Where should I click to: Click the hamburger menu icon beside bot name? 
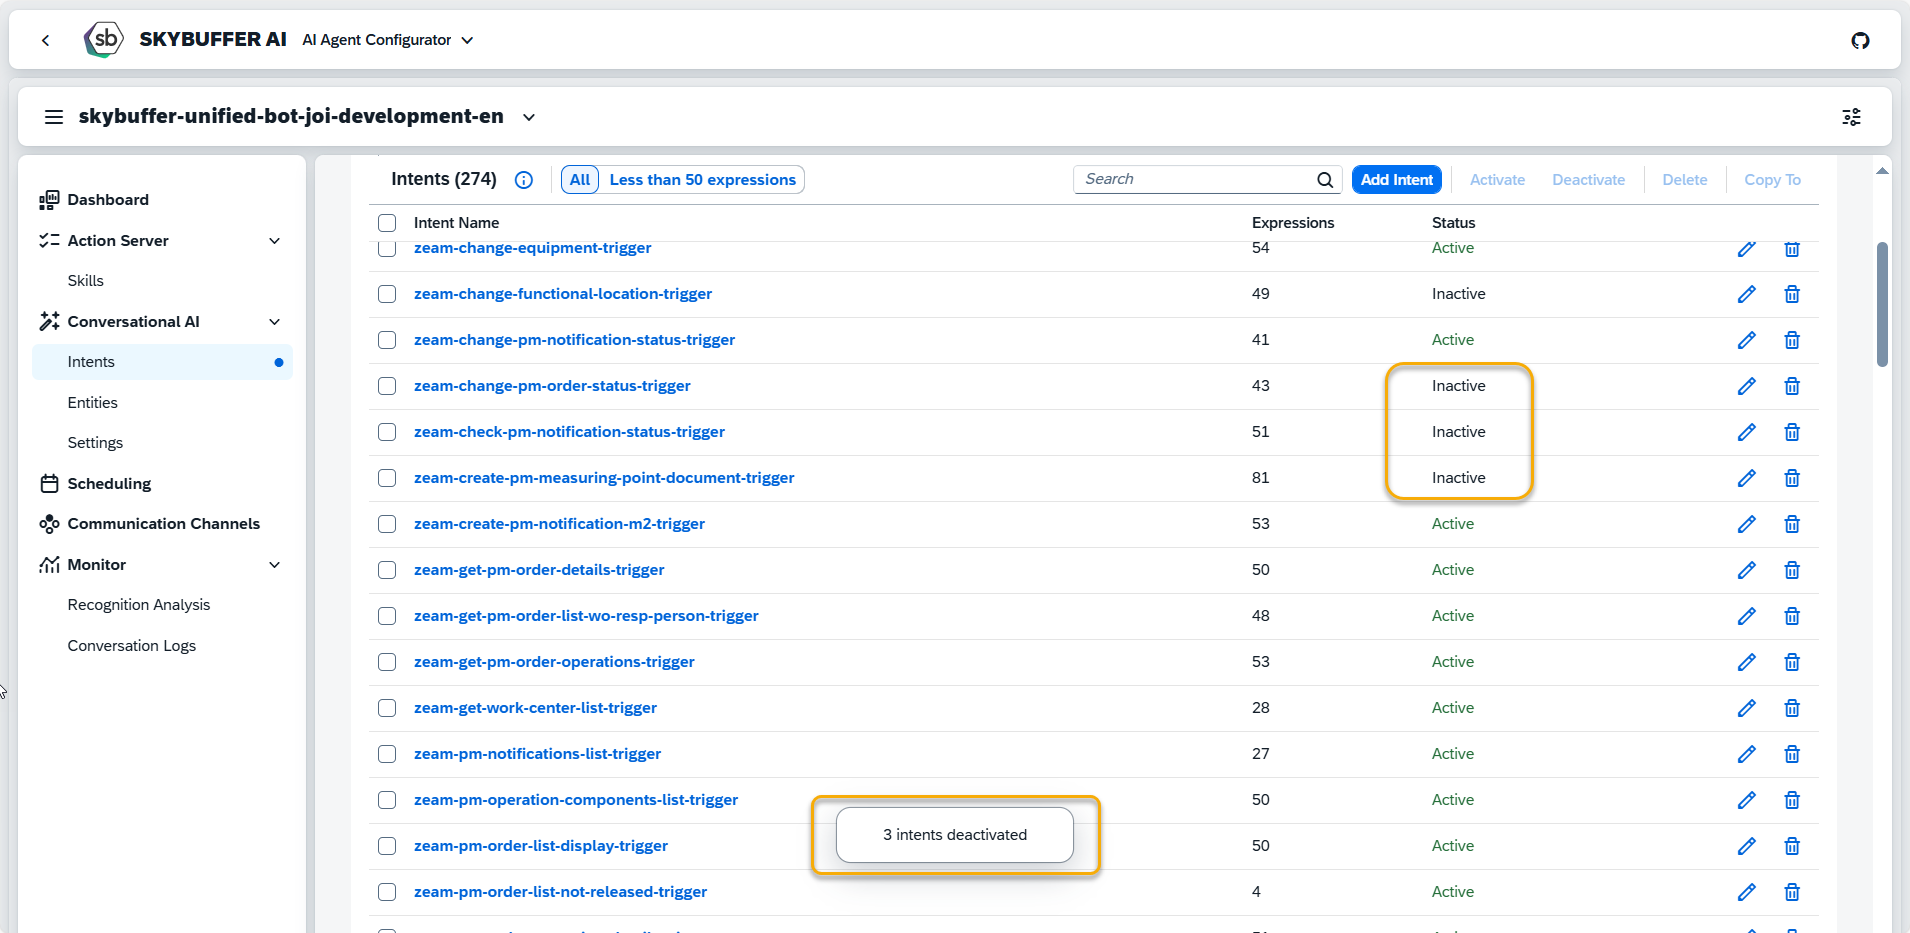pos(54,117)
